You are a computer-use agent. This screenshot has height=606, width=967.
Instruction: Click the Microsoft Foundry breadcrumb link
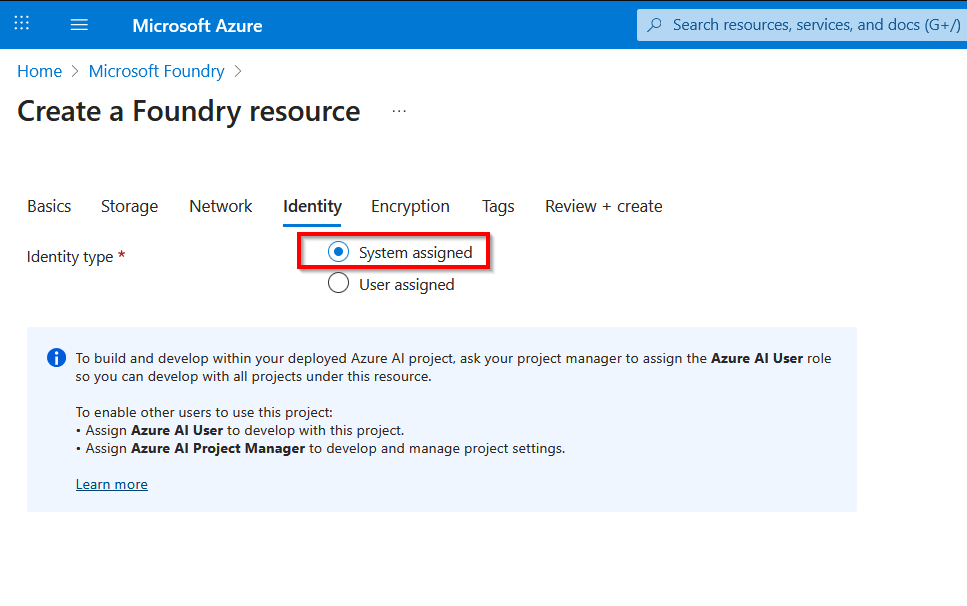[157, 71]
